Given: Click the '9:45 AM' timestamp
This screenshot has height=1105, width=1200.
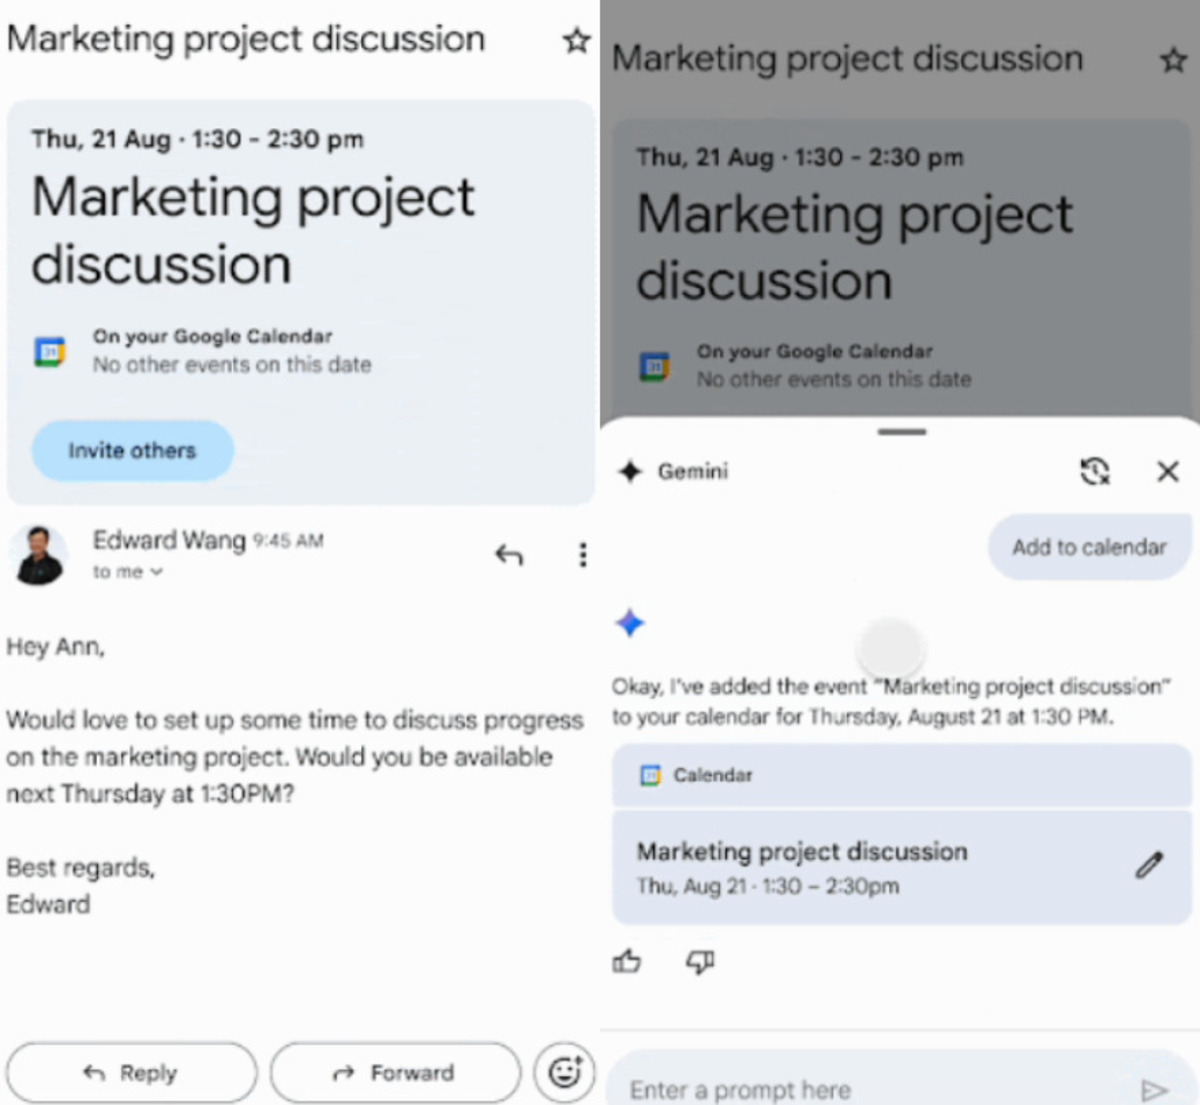Looking at the screenshot, I should (x=288, y=541).
